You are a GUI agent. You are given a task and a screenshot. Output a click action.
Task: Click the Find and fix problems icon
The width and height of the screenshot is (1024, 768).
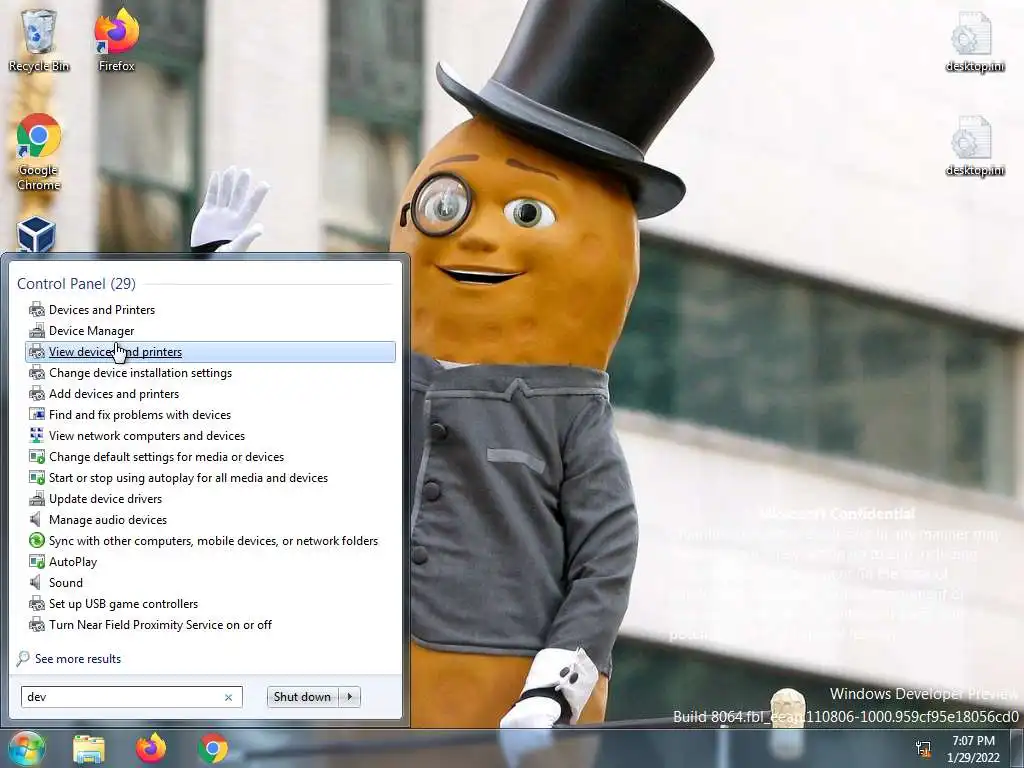[x=37, y=415]
